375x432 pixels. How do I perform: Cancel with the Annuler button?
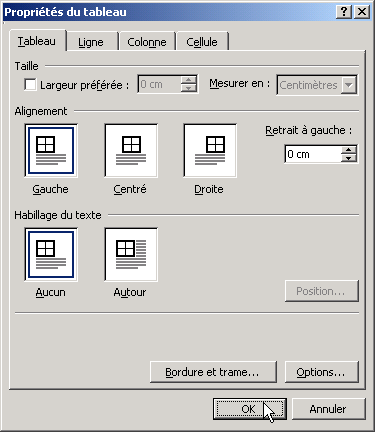click(x=328, y=409)
